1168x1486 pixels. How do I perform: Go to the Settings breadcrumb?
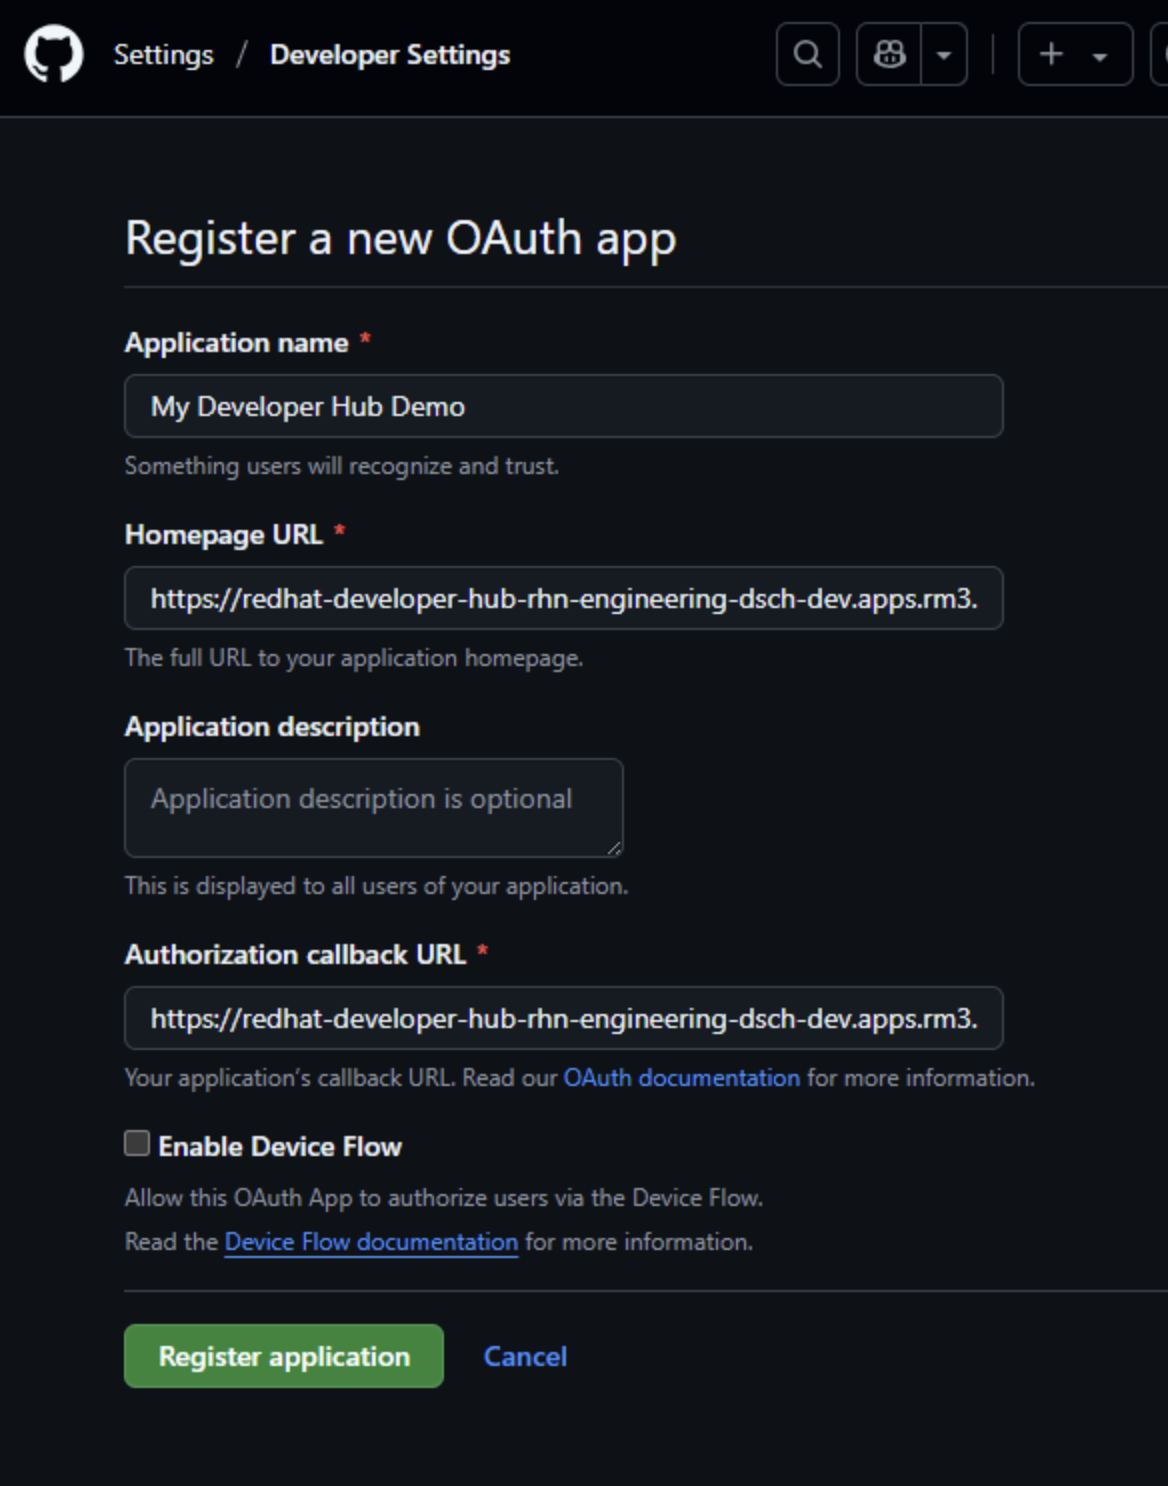pos(164,54)
